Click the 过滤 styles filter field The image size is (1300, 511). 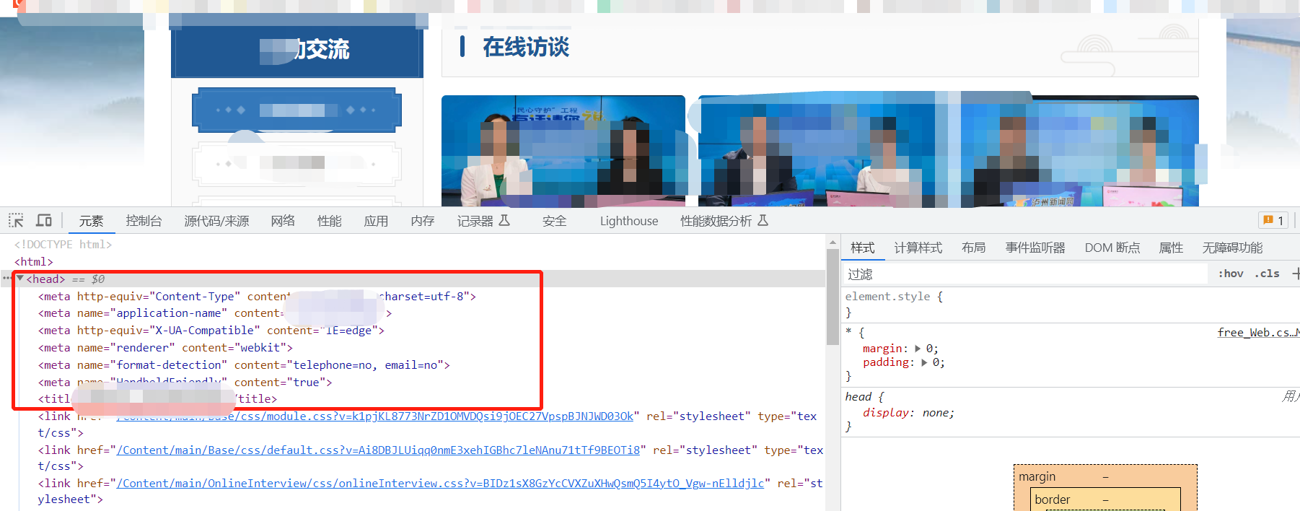1020,273
